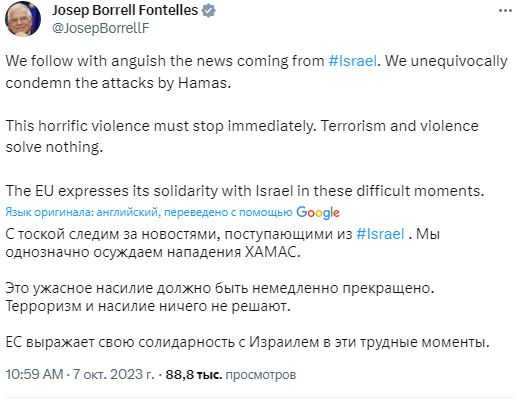This screenshot has width=518, height=400.
Task: Open the more options three-dot menu
Action: tap(505, 11)
